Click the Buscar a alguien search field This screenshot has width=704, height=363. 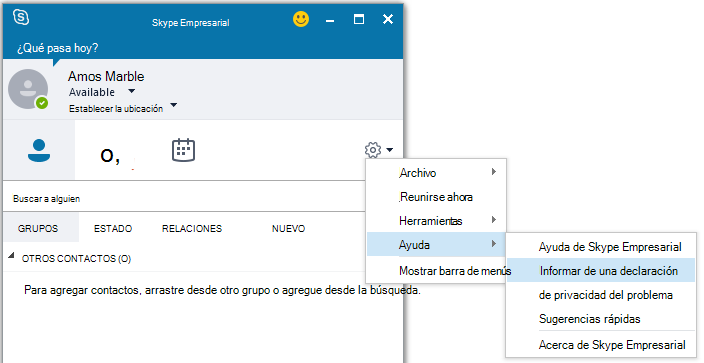point(184,199)
